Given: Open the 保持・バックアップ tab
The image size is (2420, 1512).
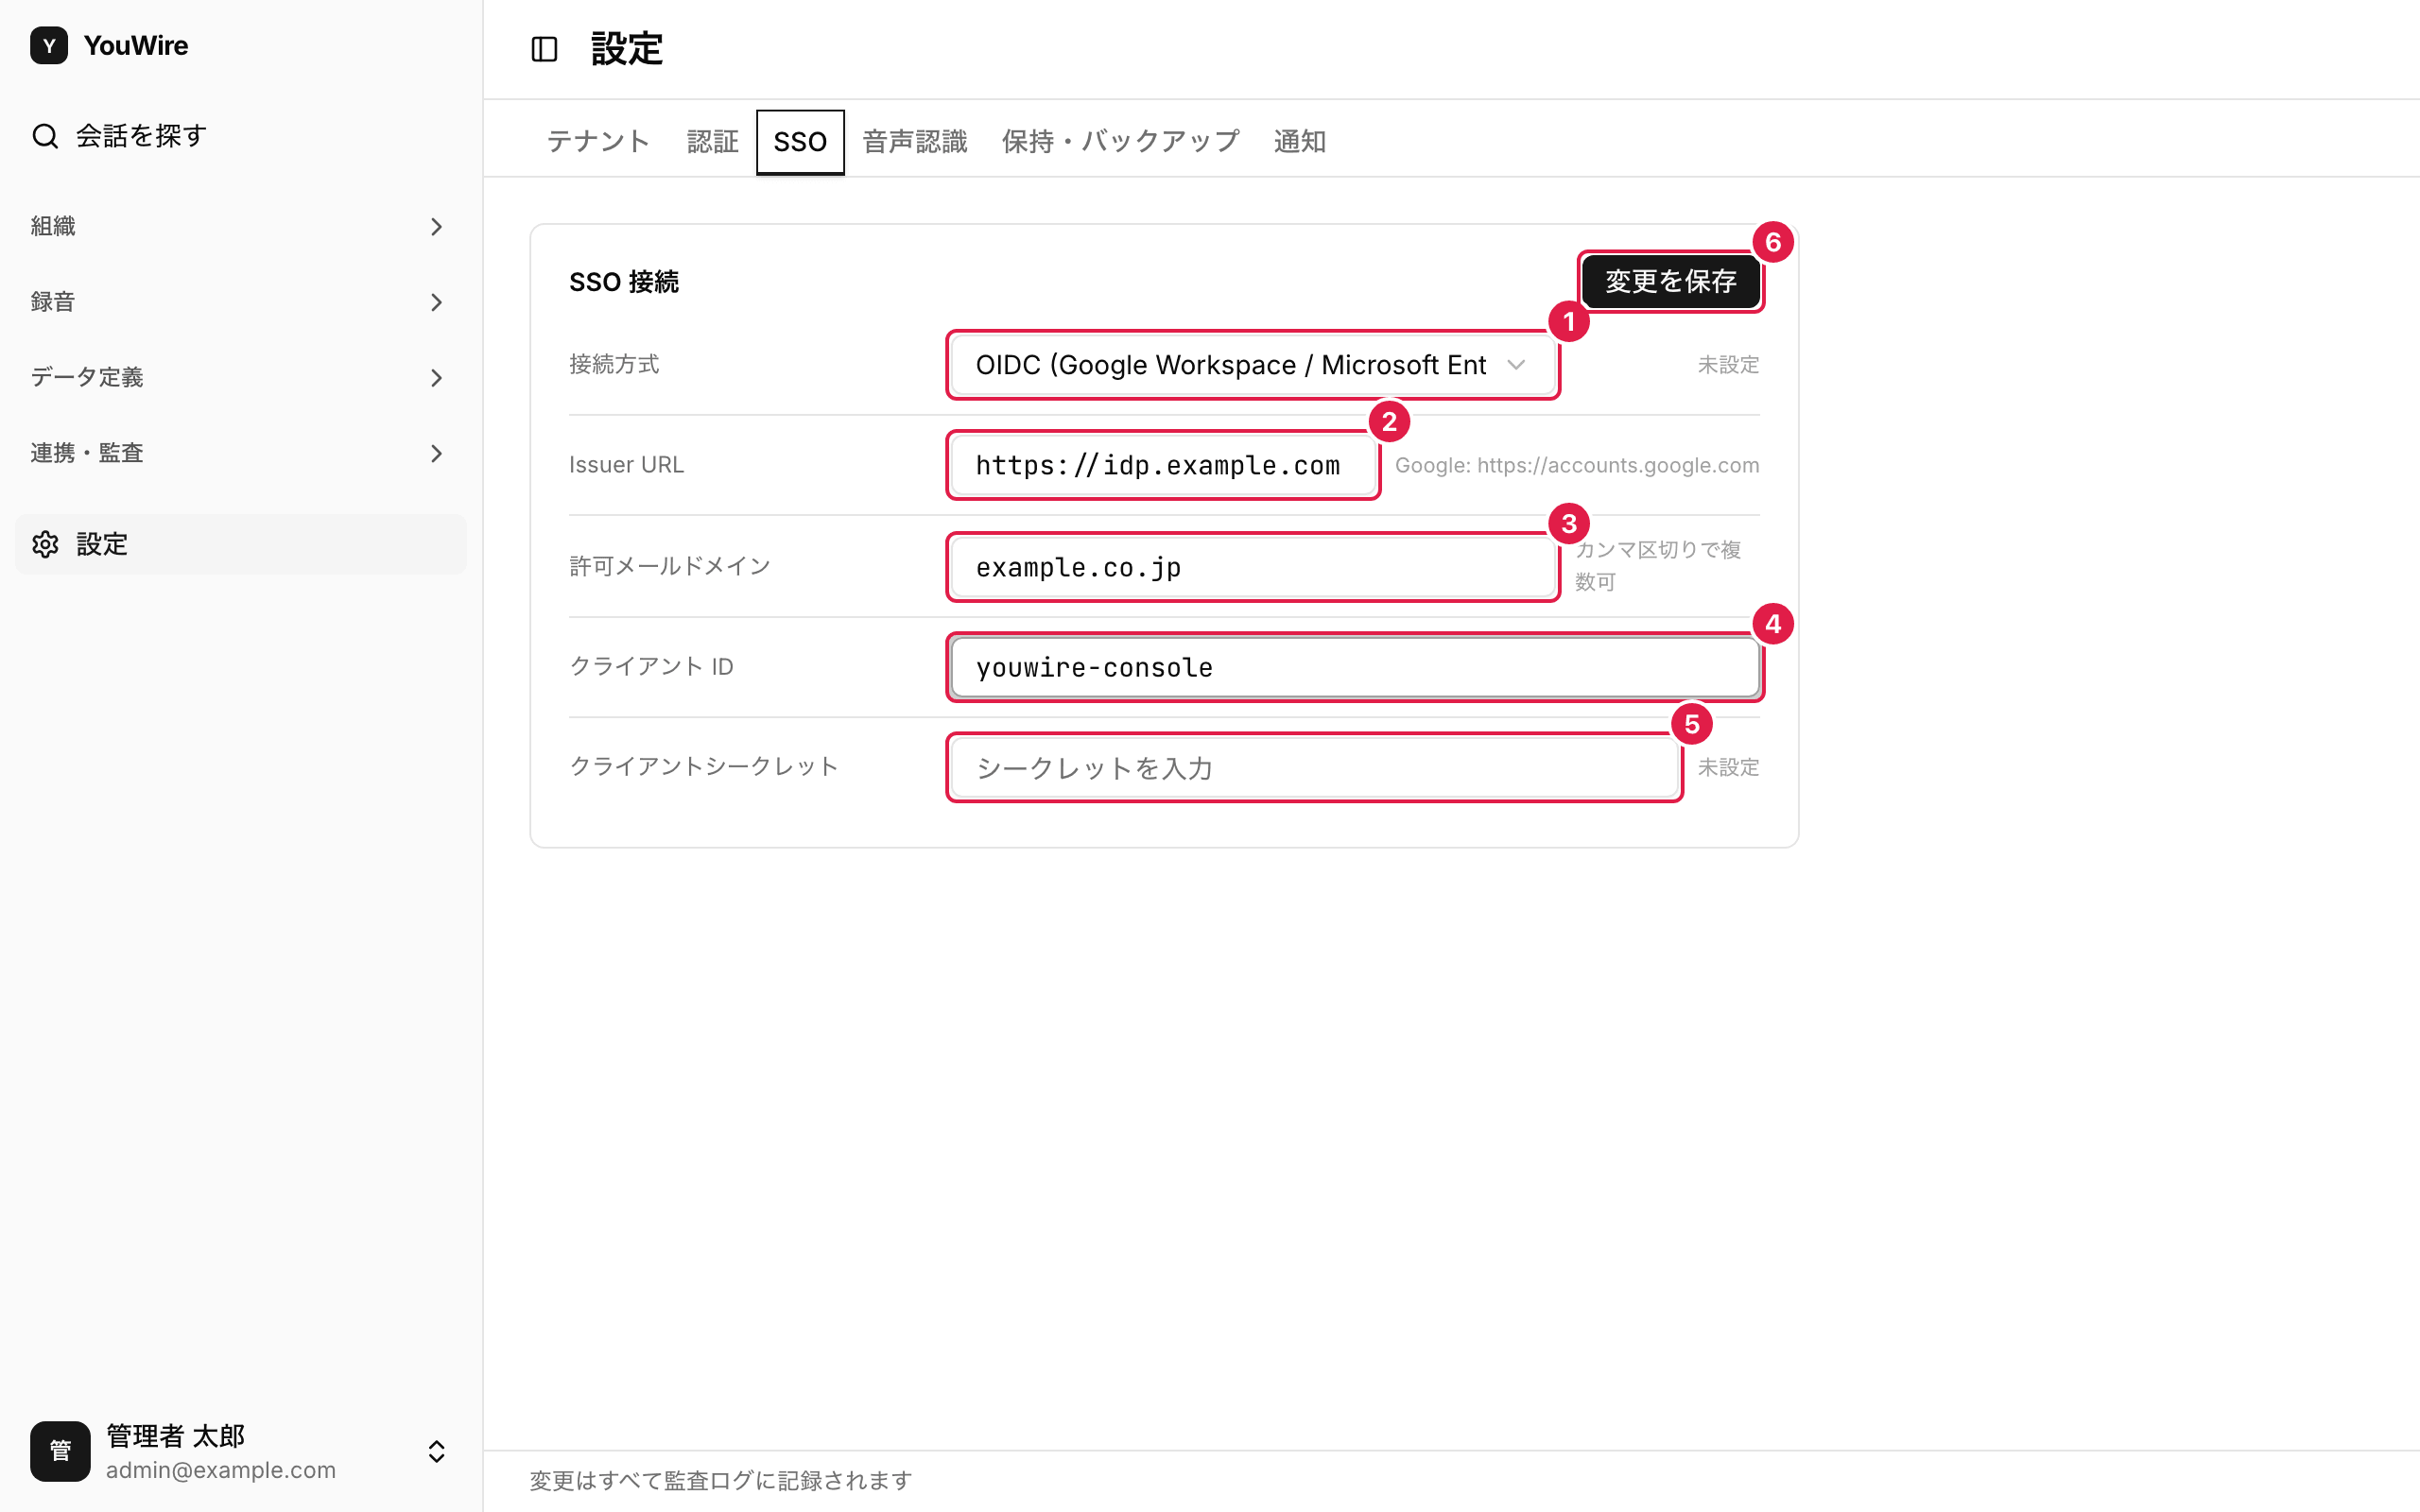Looking at the screenshot, I should [x=1120, y=142].
